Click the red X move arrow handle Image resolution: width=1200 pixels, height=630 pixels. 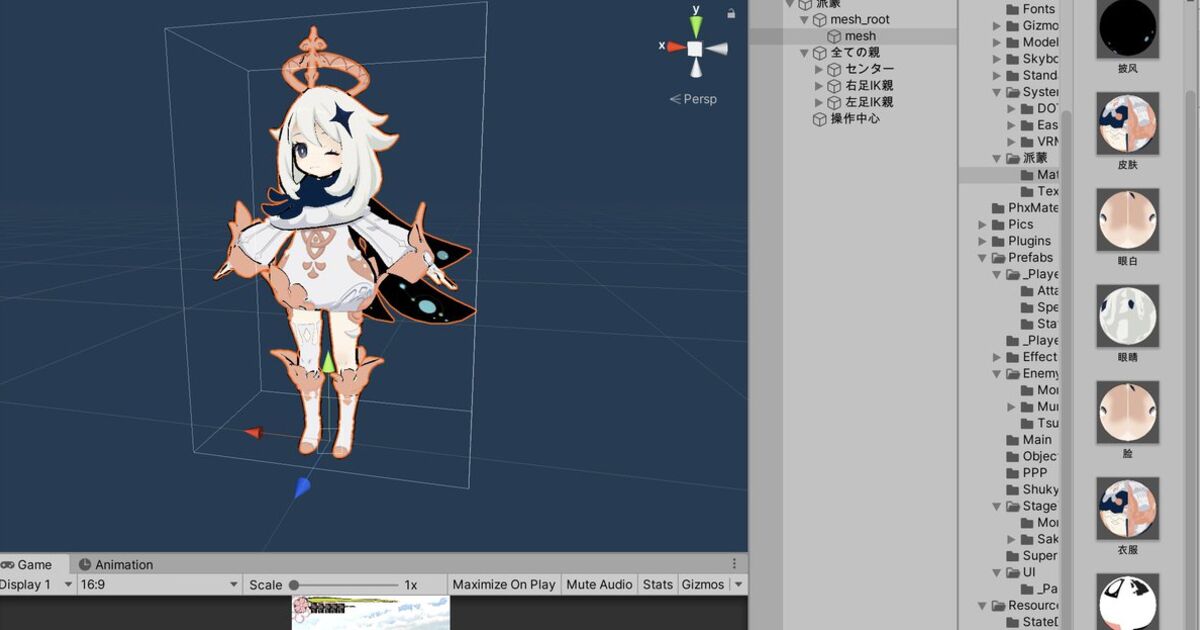point(254,433)
